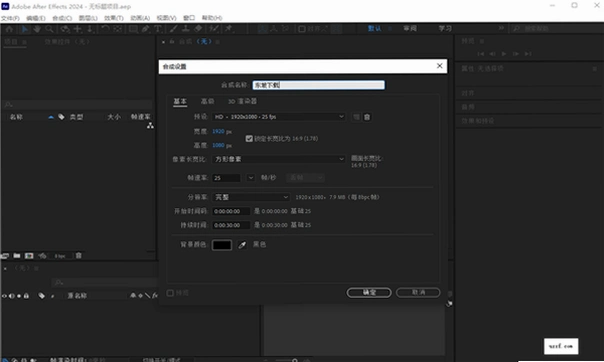This screenshot has height=362, width=604.
Task: Select the Eraser tool
Action: tap(198, 29)
